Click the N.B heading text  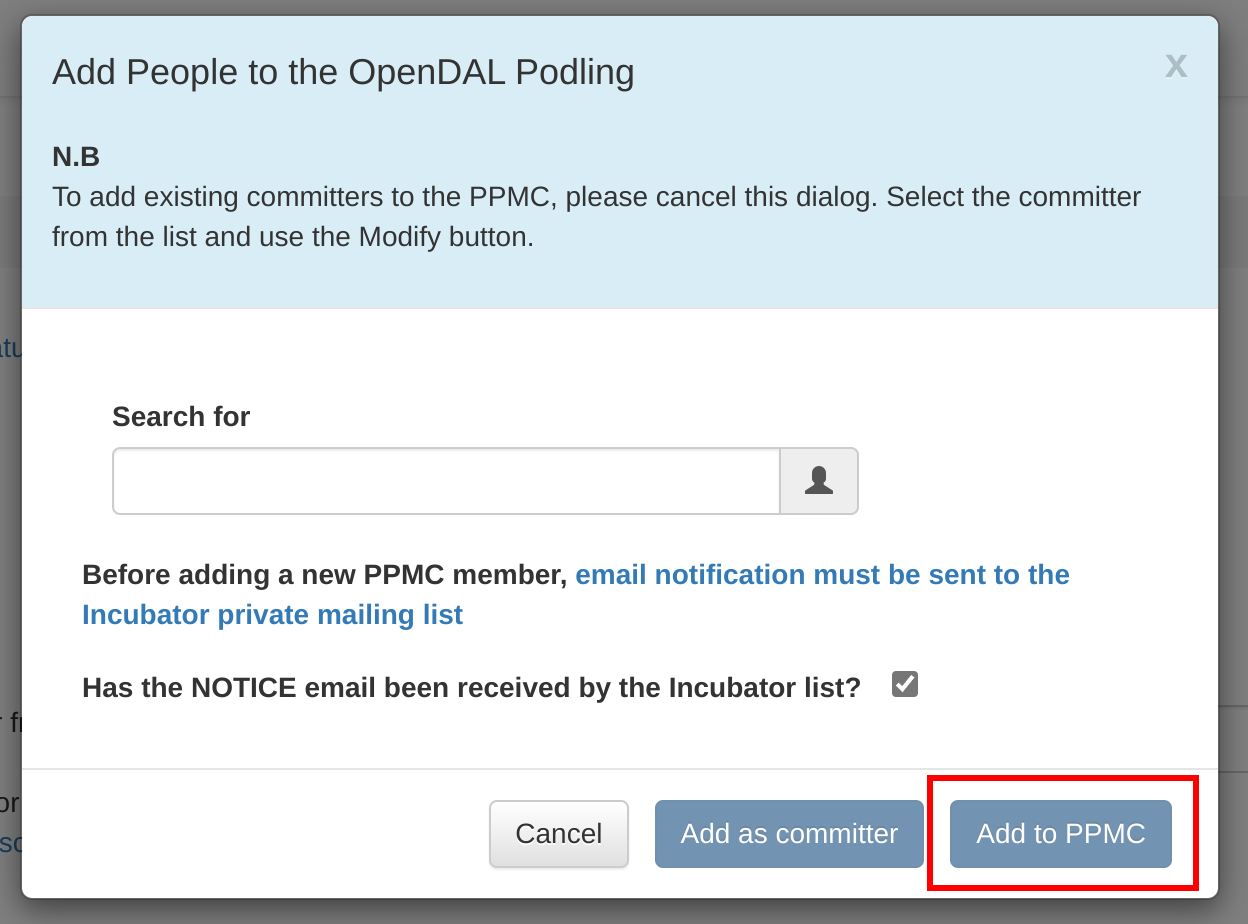(x=76, y=157)
